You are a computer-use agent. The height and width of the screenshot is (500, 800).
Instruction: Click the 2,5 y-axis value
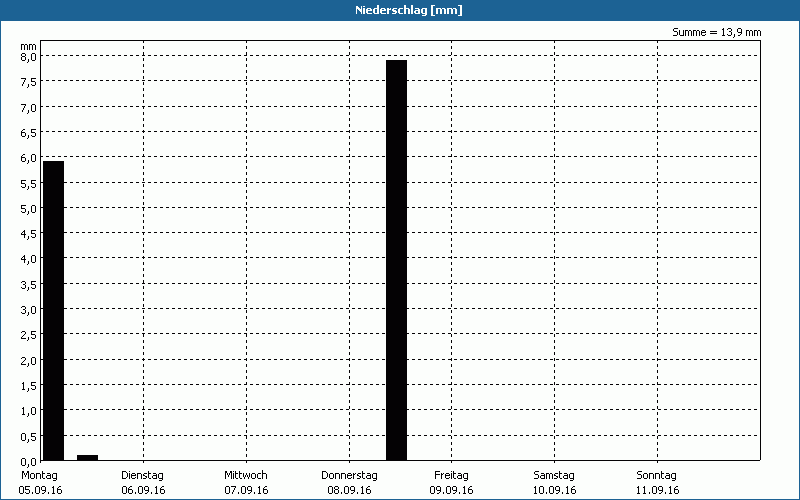point(29,335)
